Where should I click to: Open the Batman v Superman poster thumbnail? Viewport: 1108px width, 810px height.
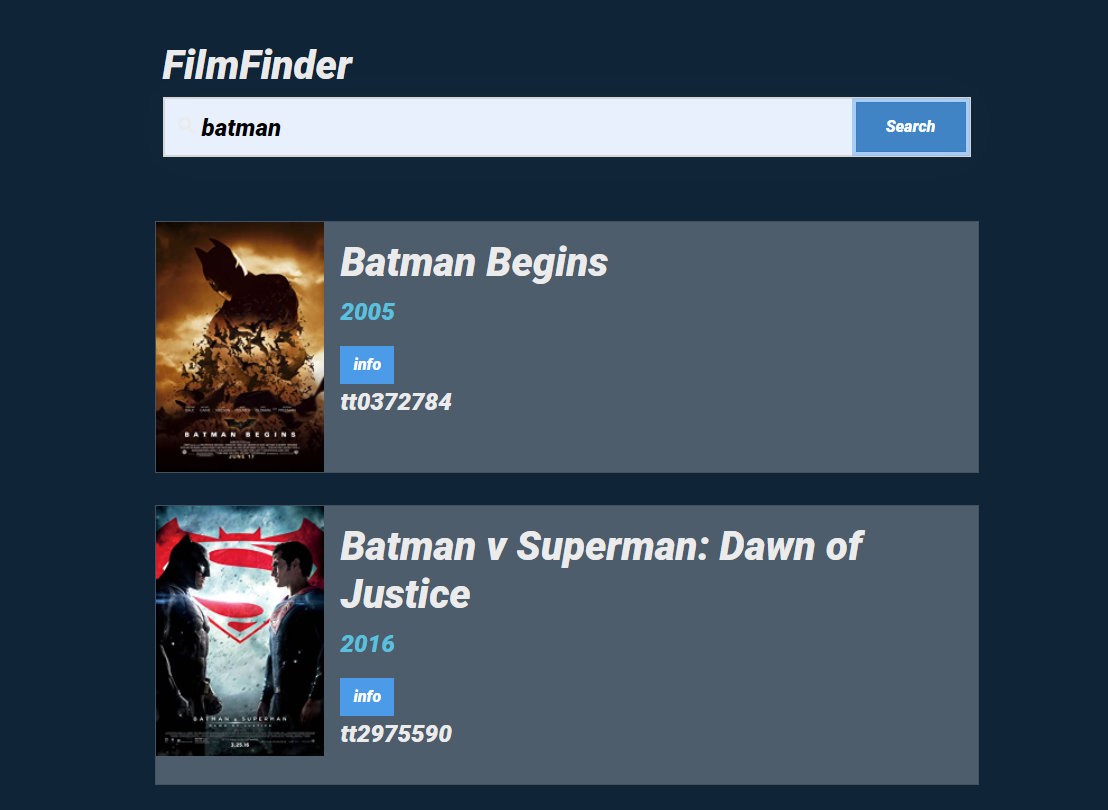(240, 630)
